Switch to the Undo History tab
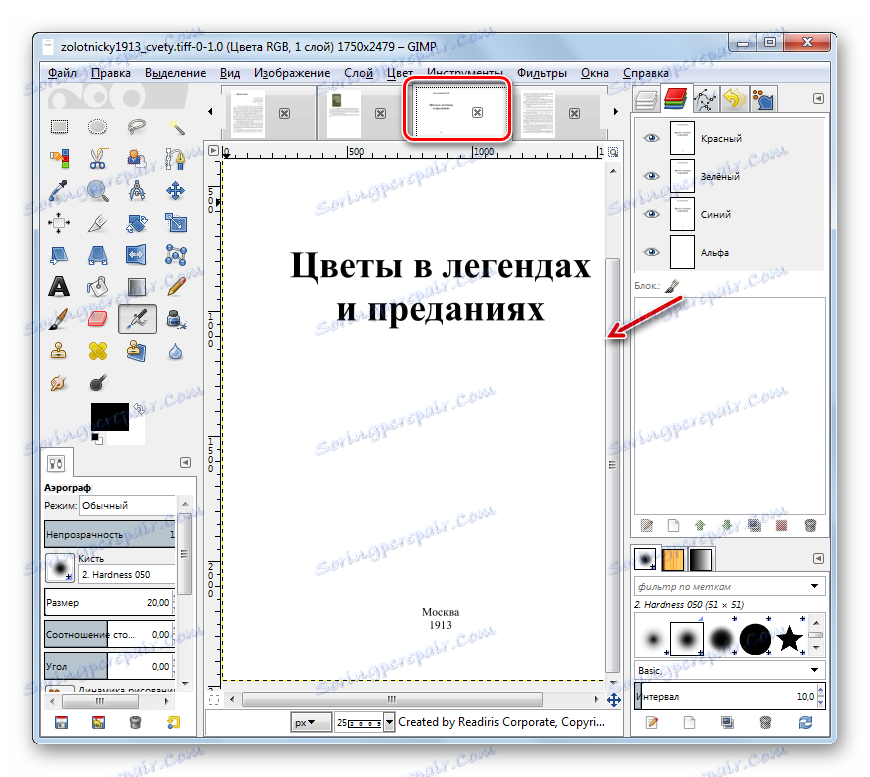The height and width of the screenshot is (777, 870). [734, 99]
